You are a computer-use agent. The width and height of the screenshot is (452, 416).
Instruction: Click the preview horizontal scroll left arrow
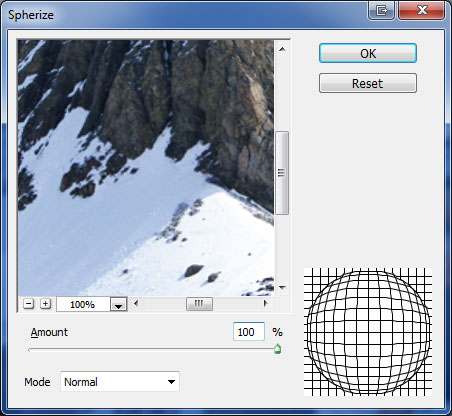[x=136, y=303]
